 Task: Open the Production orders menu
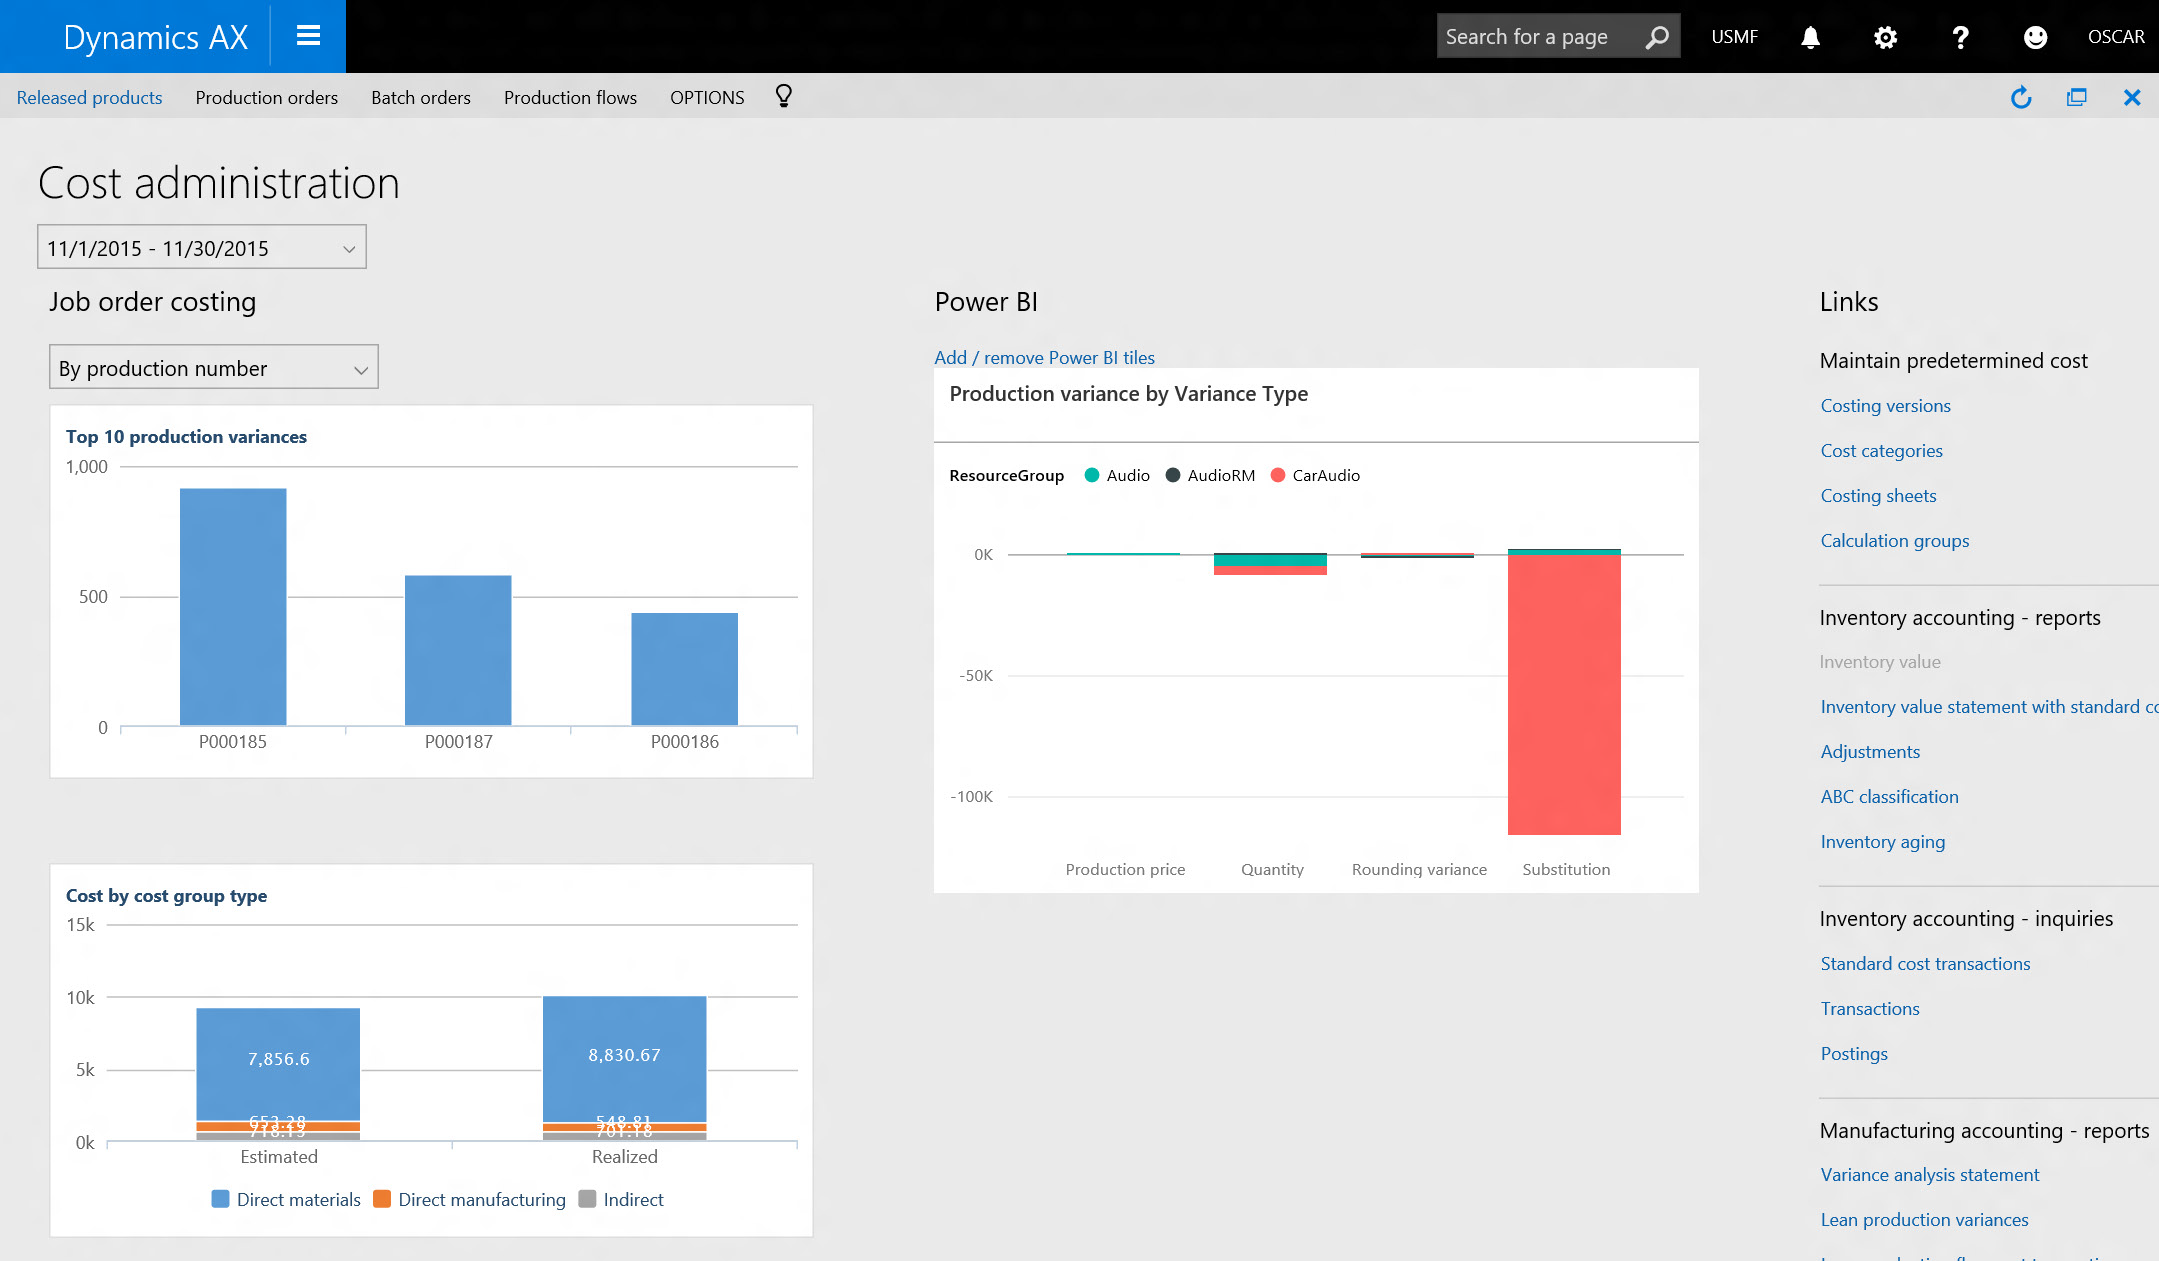266,97
